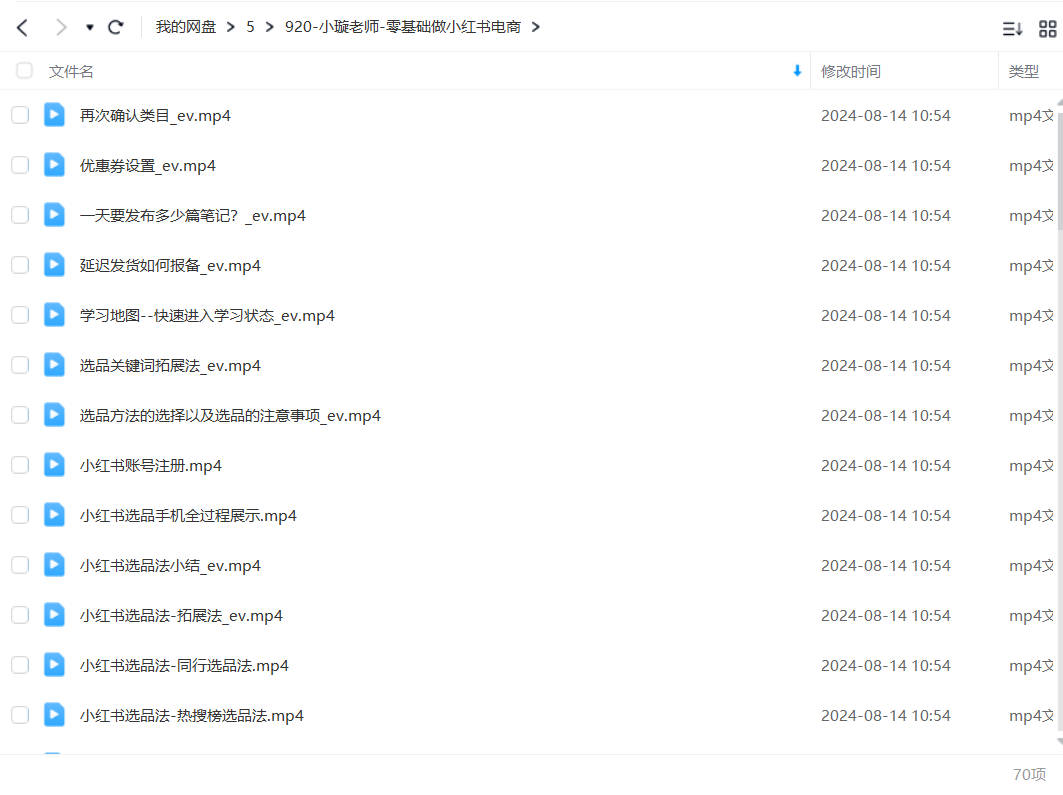The image size is (1063, 795).
Task: Open file name 小红书账号注册.mp4
Action: [151, 466]
